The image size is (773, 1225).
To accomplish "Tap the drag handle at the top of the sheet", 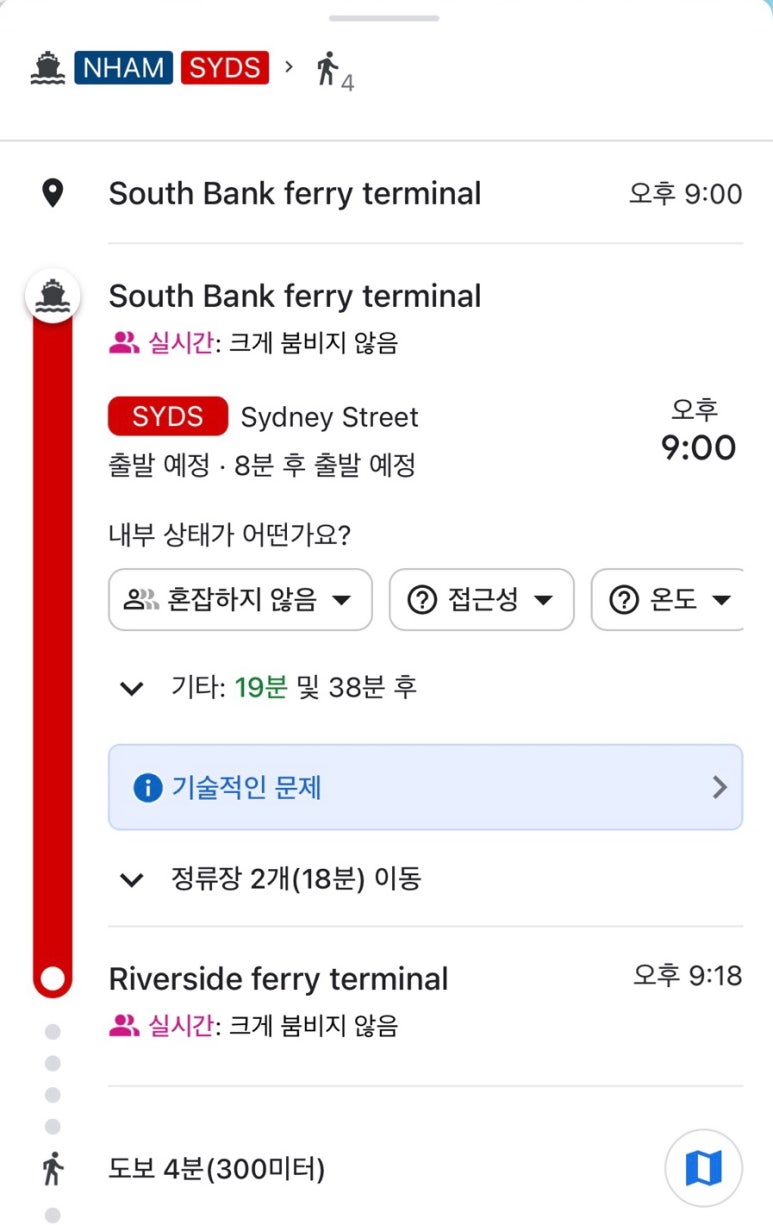I will (384, 18).
